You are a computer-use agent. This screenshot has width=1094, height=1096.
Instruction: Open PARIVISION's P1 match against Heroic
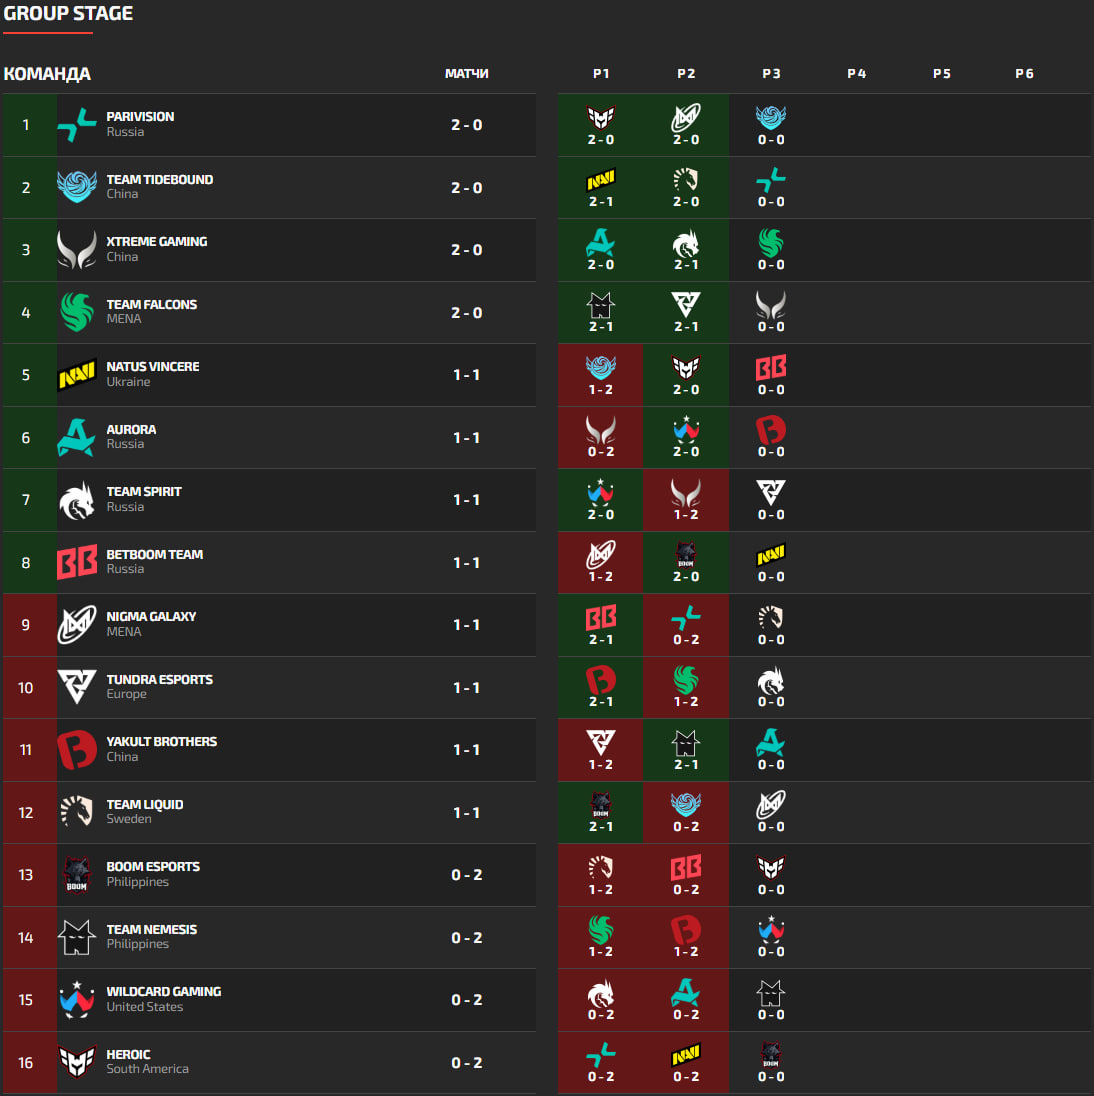(x=601, y=125)
